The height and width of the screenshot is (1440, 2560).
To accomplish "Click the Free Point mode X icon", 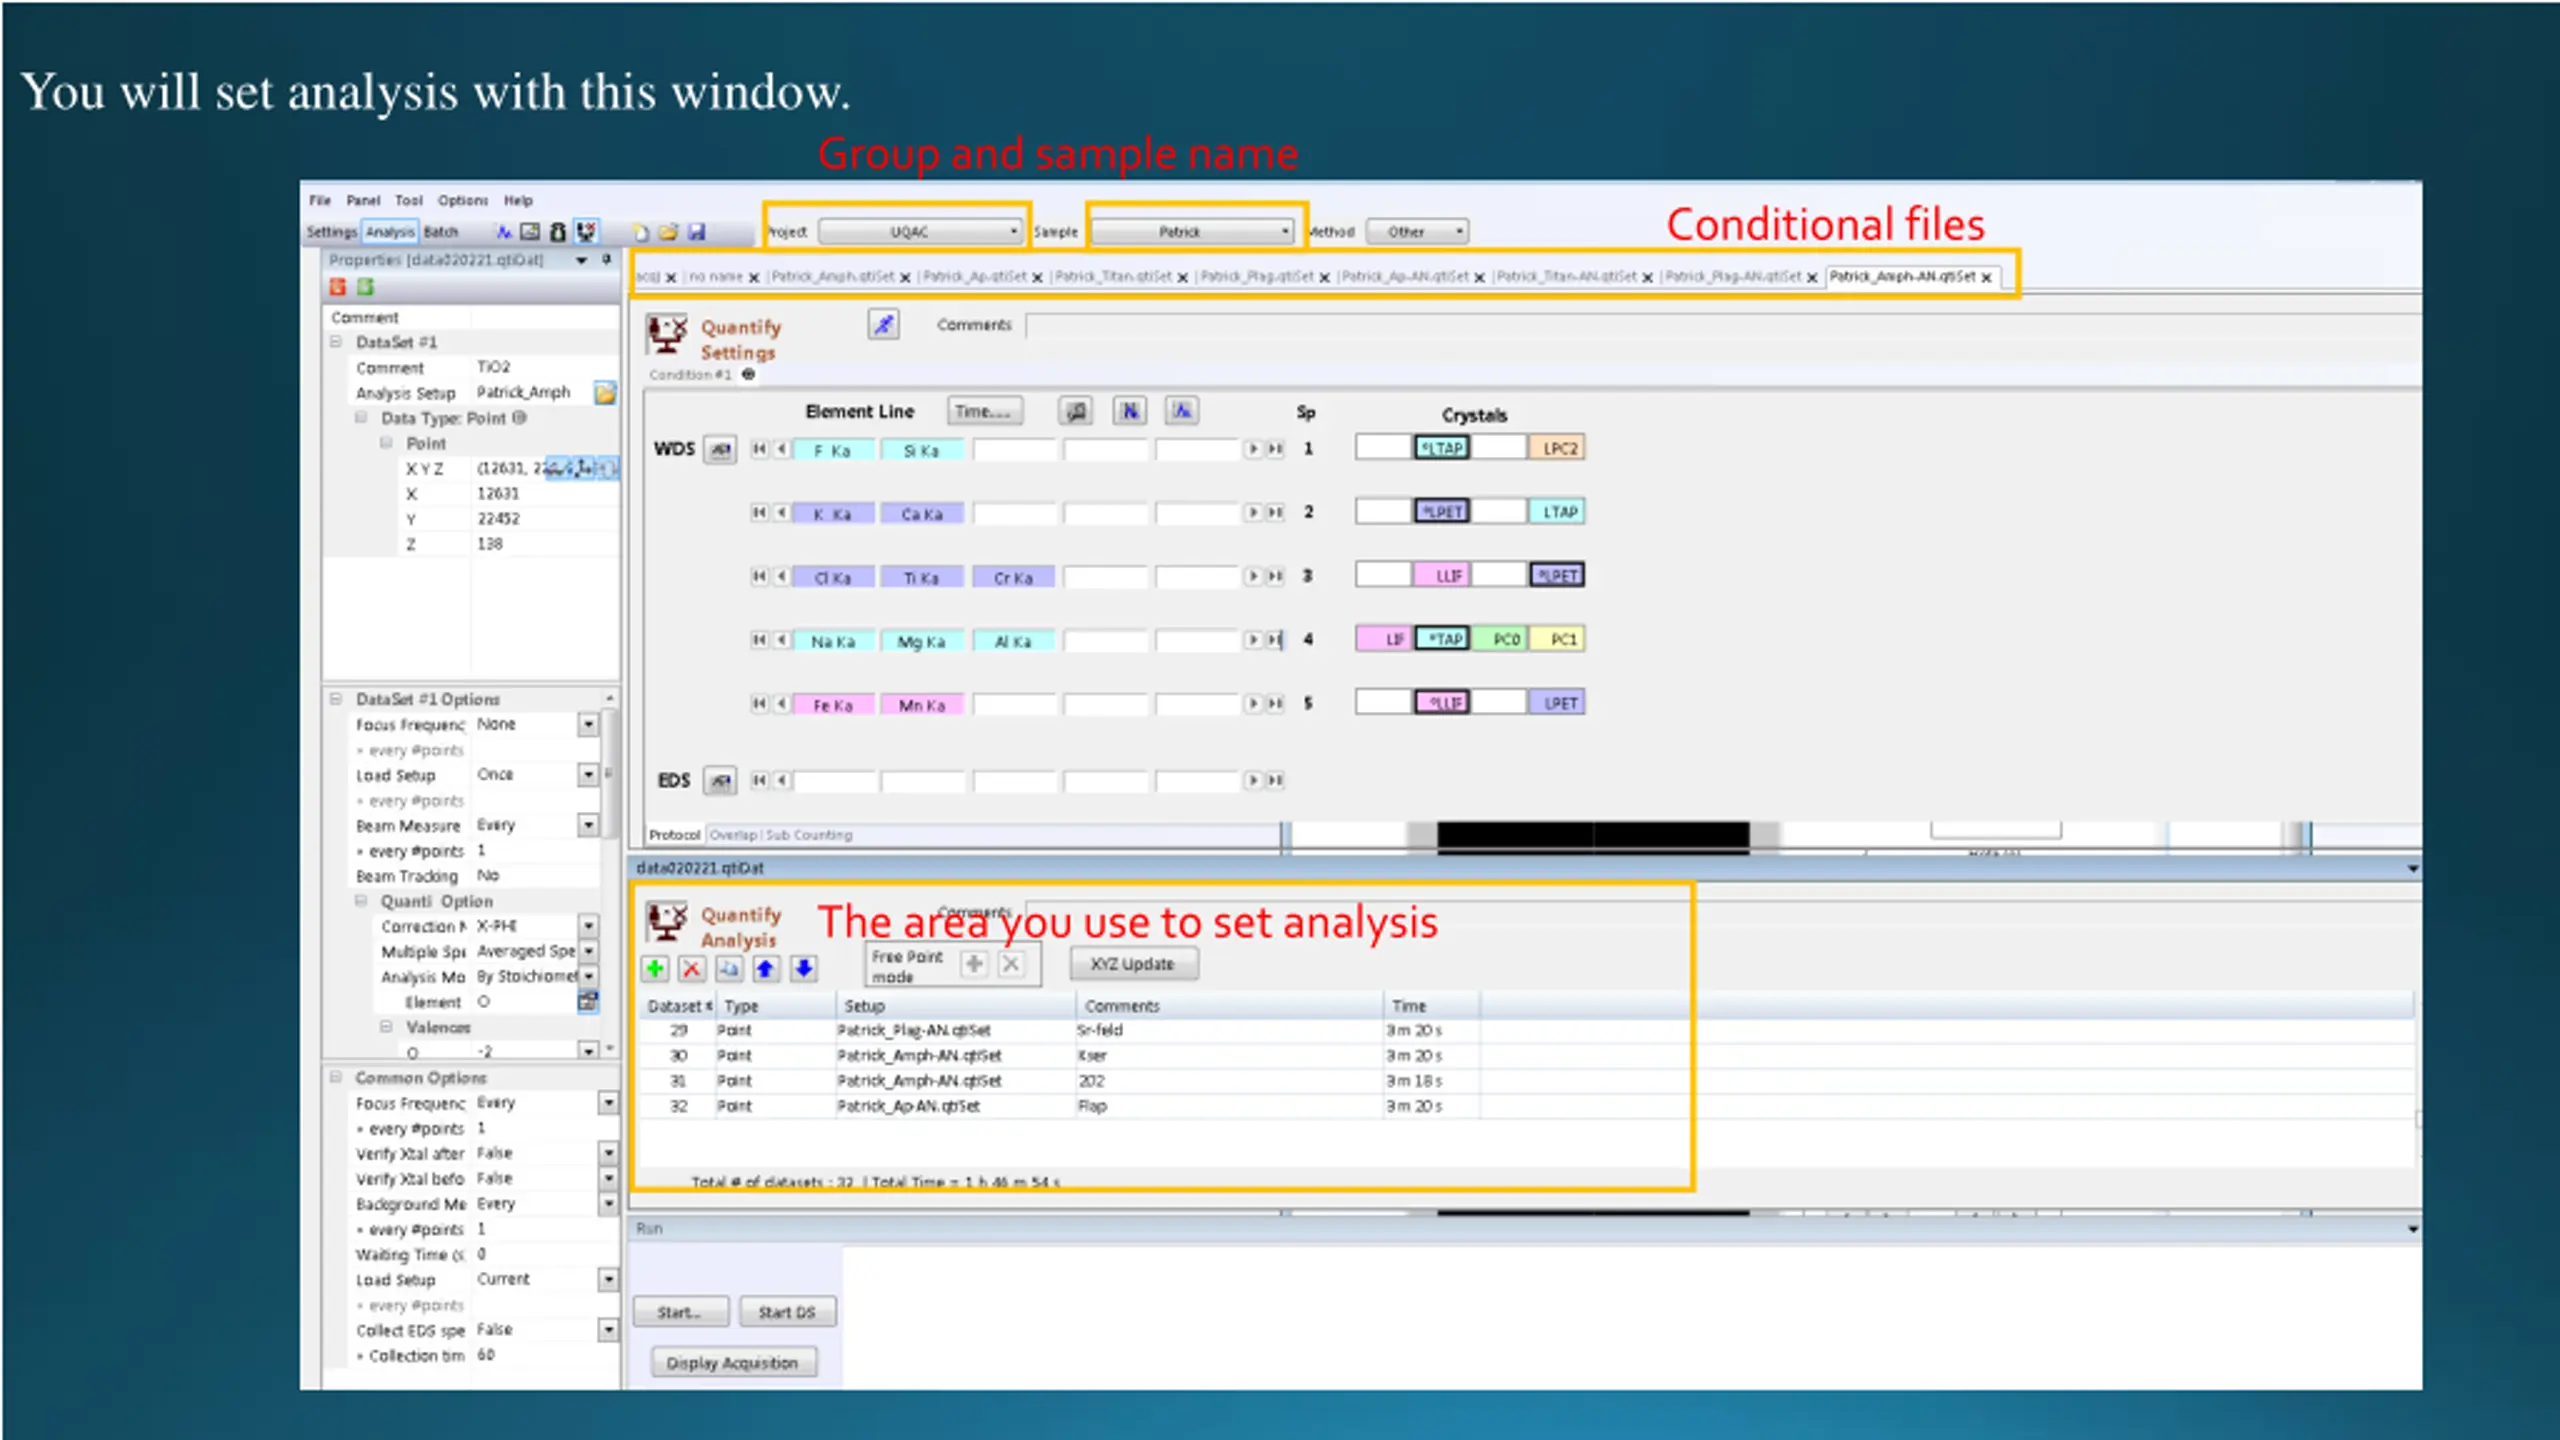I will click(1011, 964).
